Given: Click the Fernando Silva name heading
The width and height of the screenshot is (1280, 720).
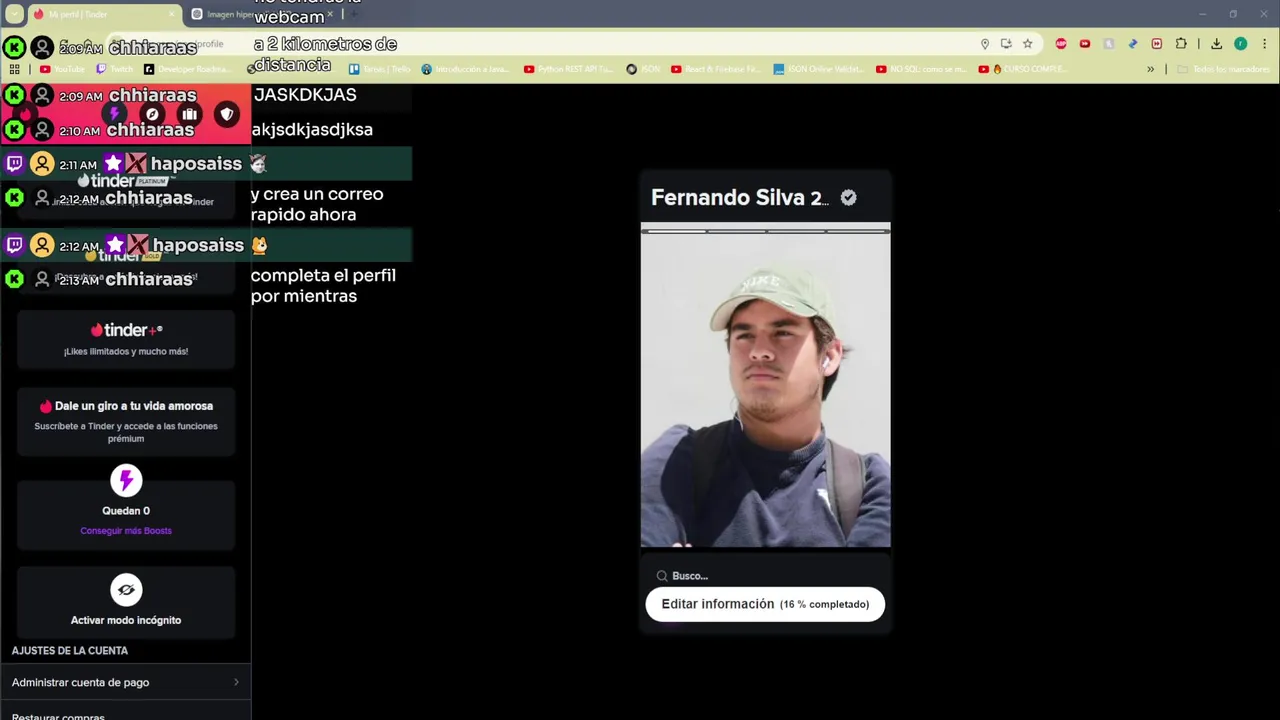Looking at the screenshot, I should (x=740, y=198).
